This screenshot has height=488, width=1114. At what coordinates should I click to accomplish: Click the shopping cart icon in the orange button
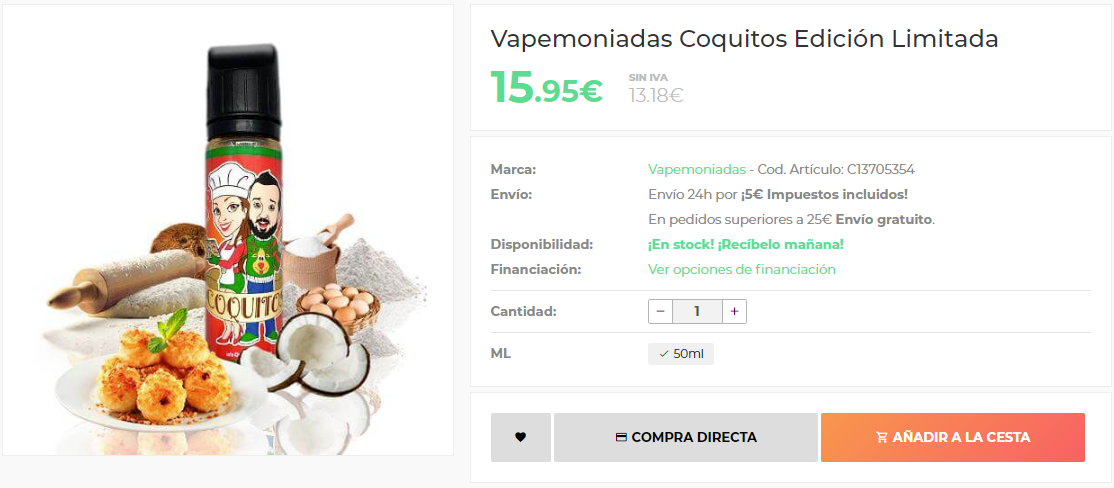tap(882, 438)
